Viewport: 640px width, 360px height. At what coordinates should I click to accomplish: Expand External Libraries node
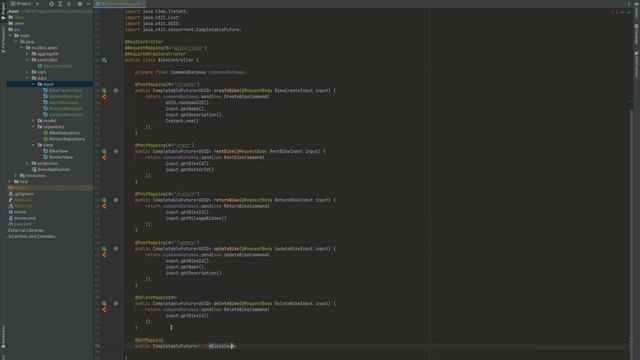point(26,230)
